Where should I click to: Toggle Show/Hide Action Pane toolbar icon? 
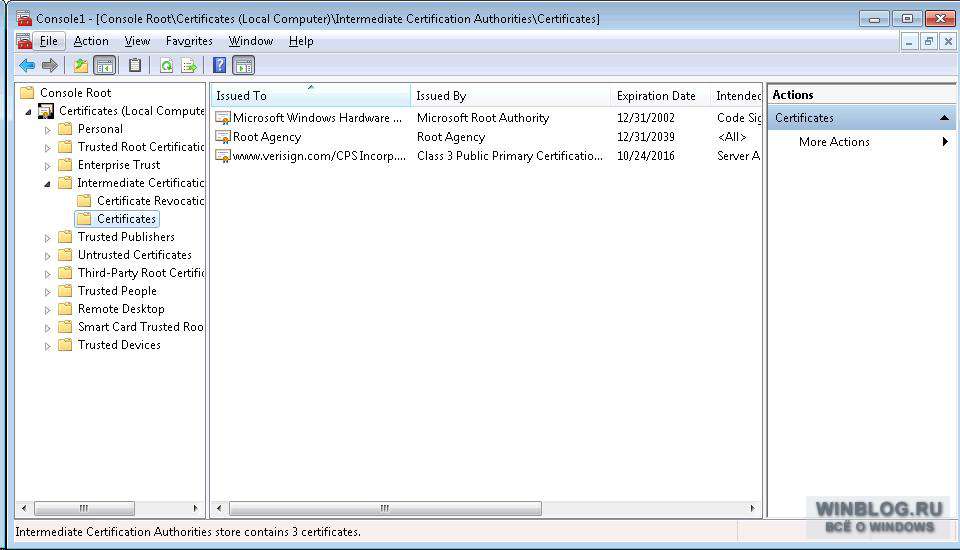click(x=244, y=65)
